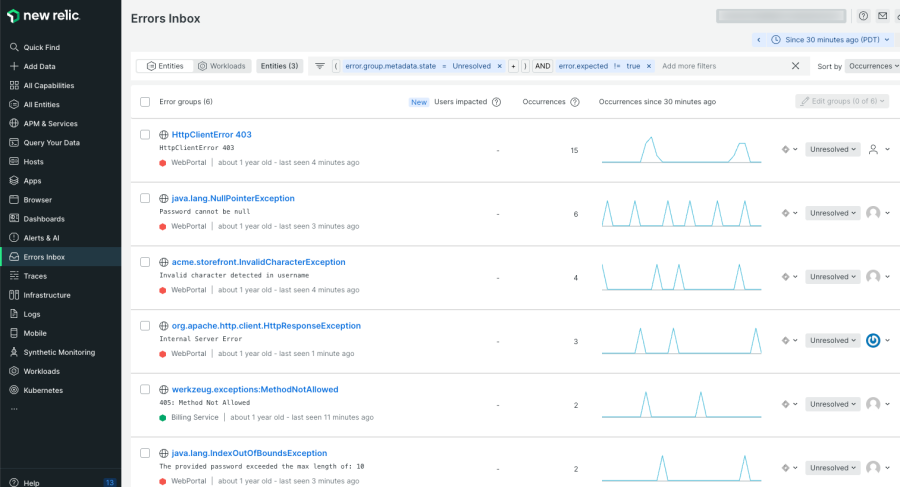
Task: Select all error groups checkbox
Action: pyautogui.click(x=145, y=102)
